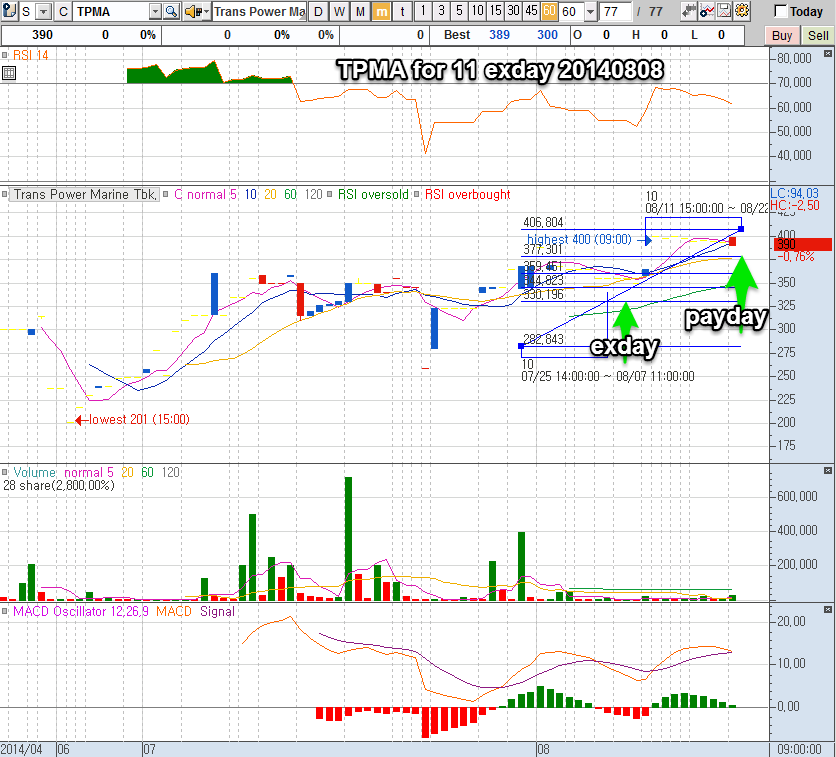This screenshot has width=836, height=757.
Task: Close the RSI panel with its X box
Action: pos(827,54)
